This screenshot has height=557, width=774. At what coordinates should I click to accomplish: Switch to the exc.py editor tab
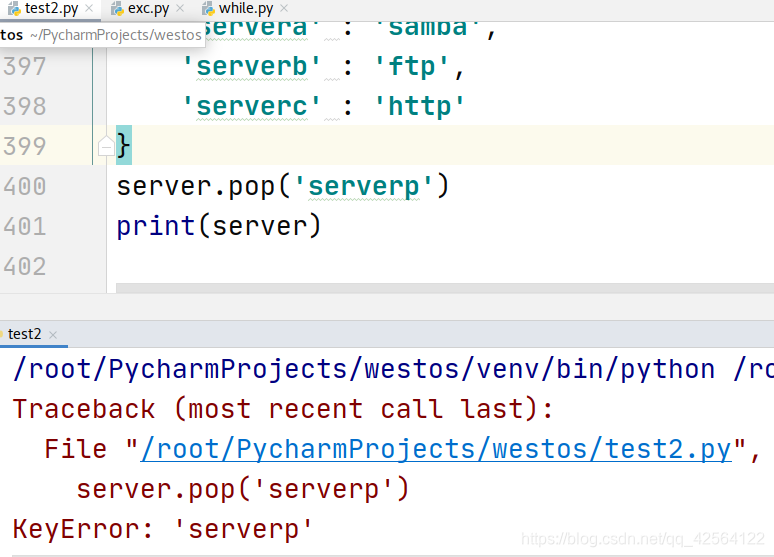(147, 8)
